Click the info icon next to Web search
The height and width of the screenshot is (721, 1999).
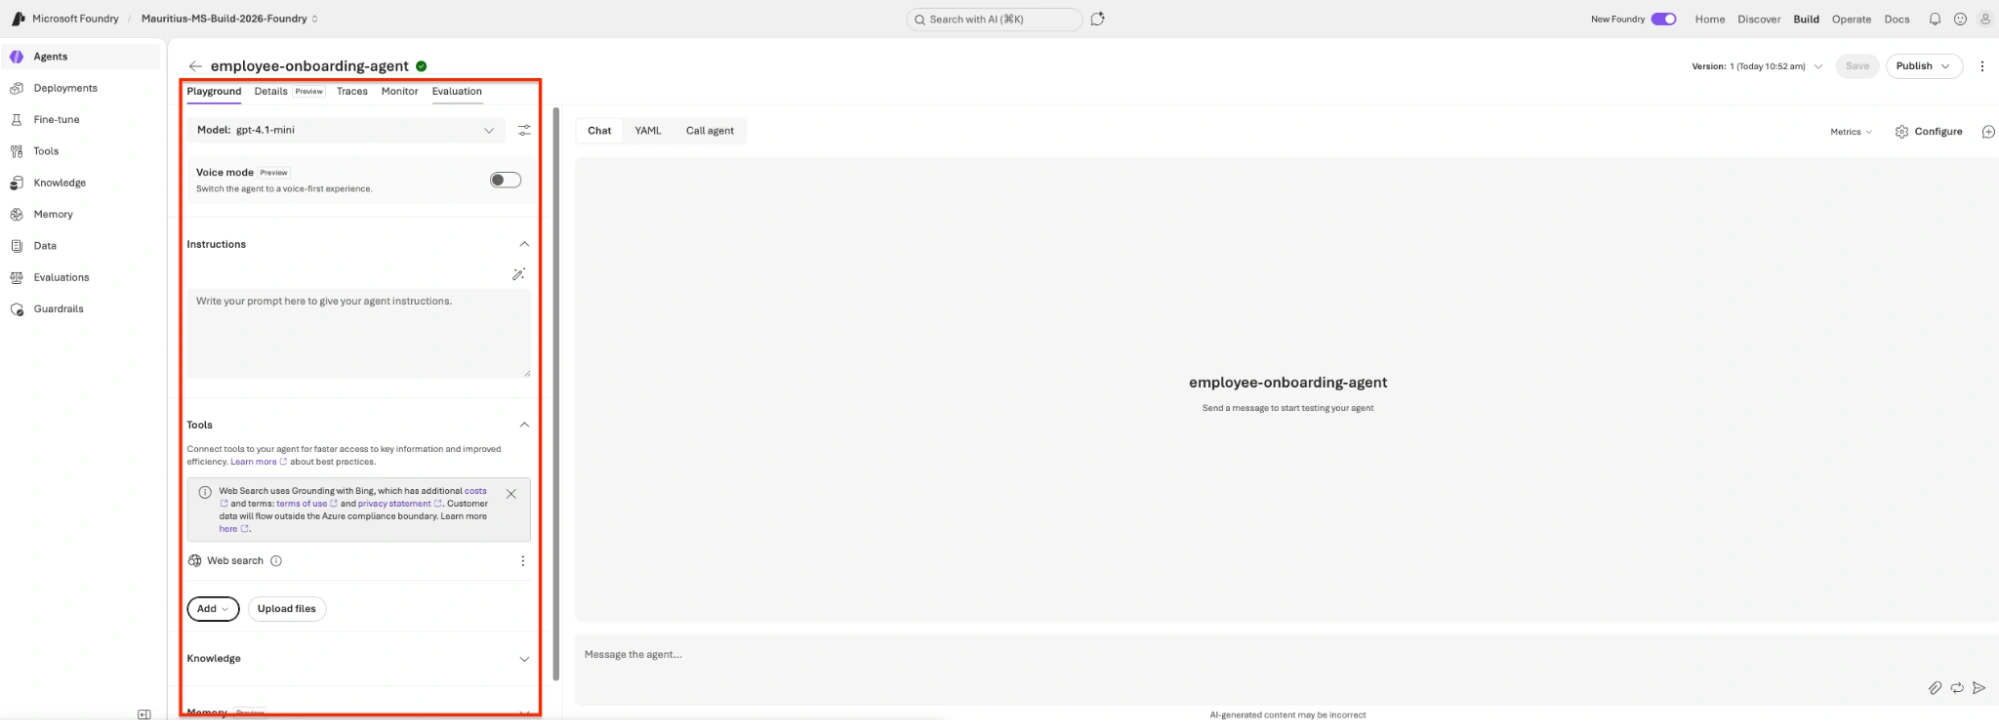click(276, 561)
